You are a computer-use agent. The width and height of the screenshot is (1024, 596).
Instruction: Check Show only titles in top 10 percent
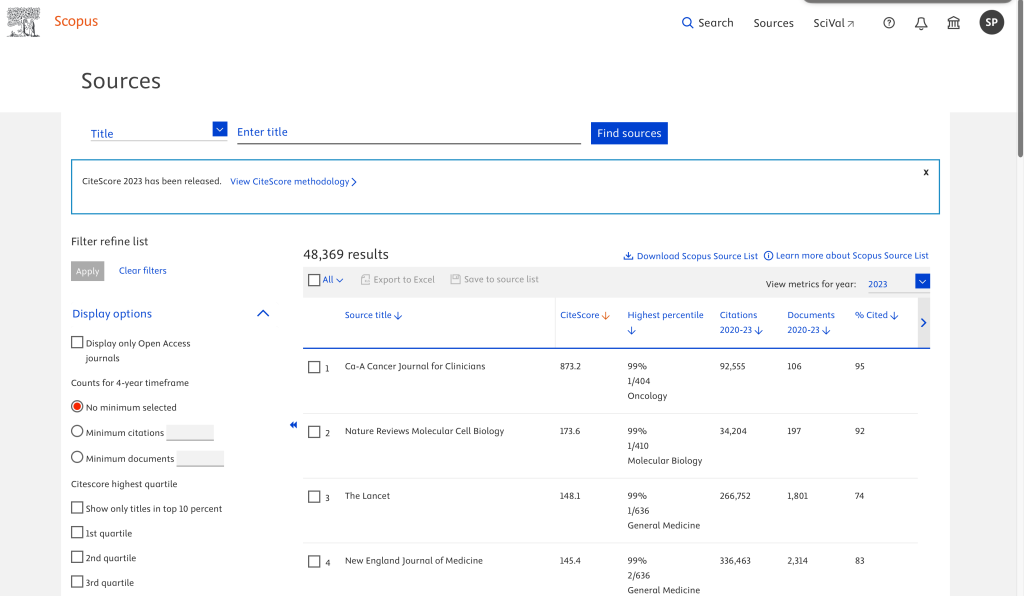point(77,507)
